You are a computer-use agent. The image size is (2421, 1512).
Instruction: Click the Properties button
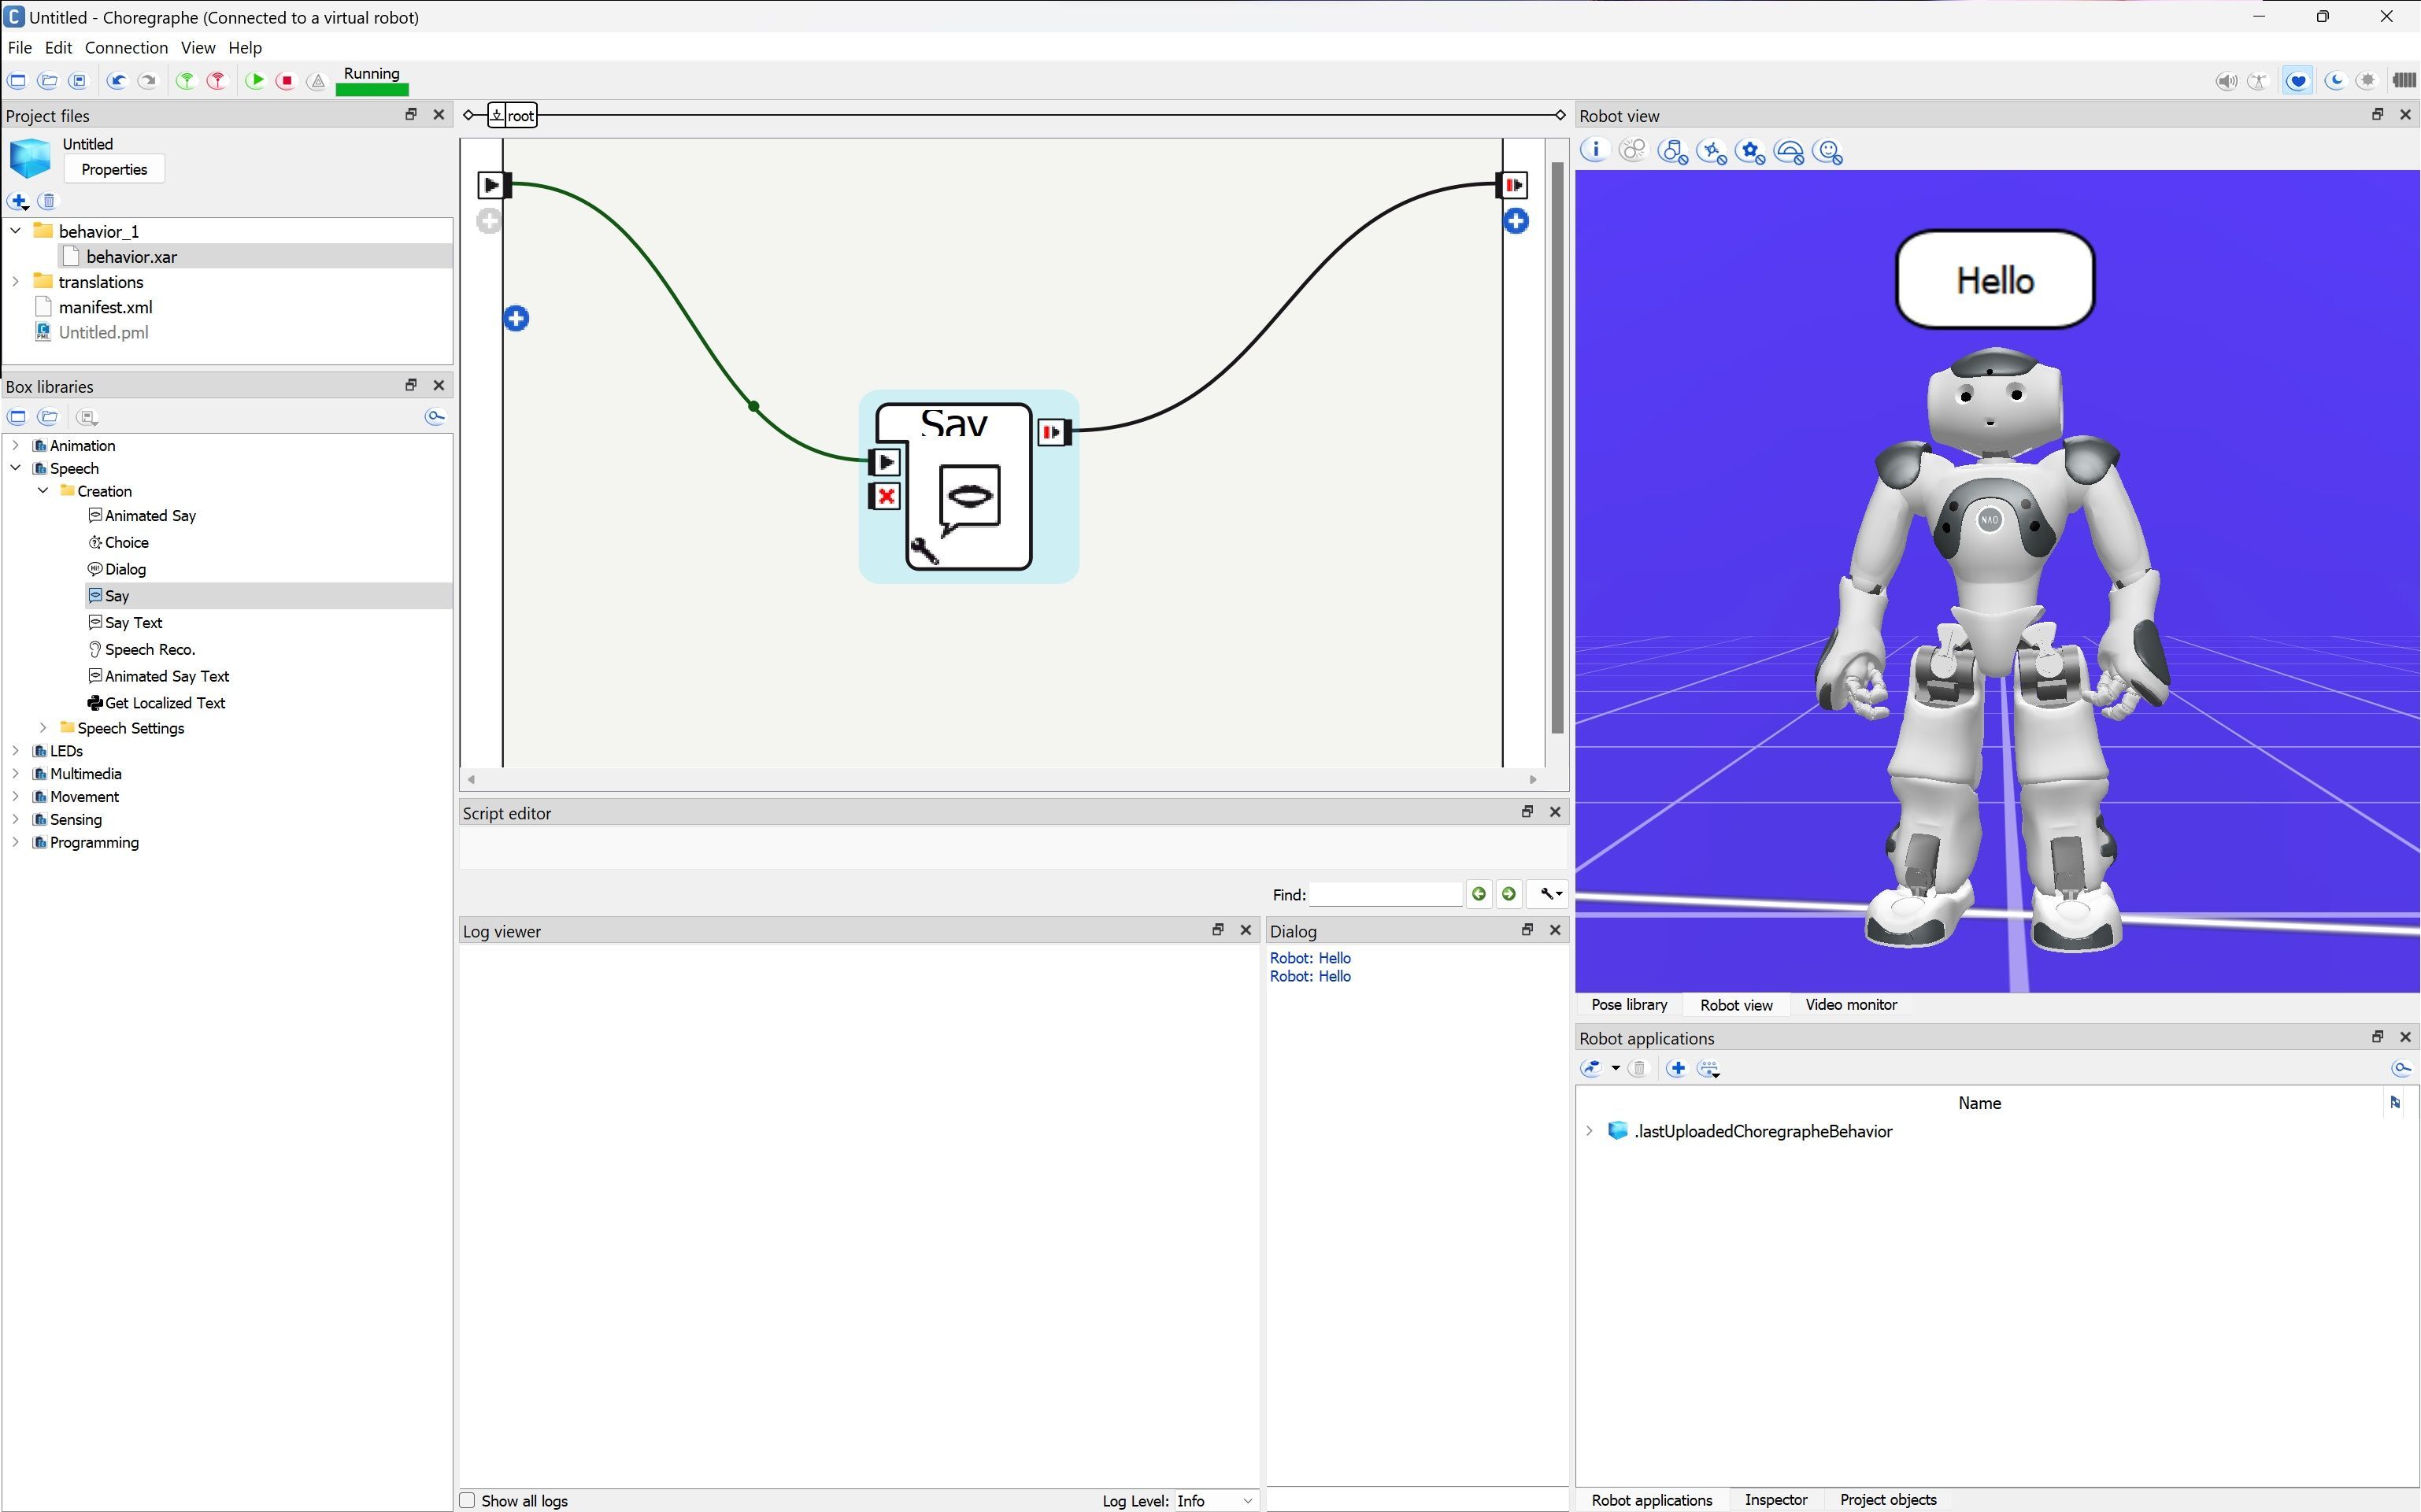click(x=114, y=169)
